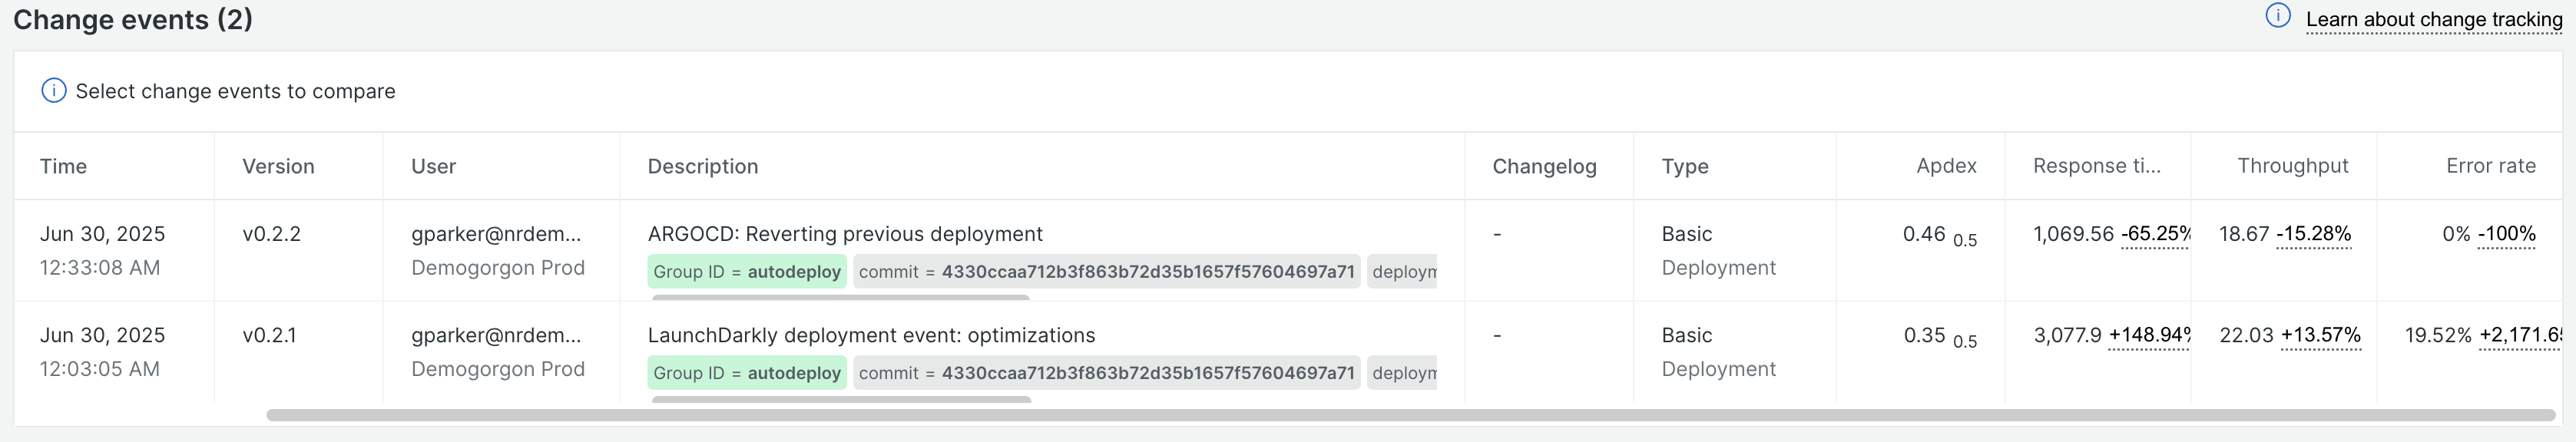This screenshot has width=2576, height=442.
Task: Click the -100% error rate change
Action: tap(2506, 234)
